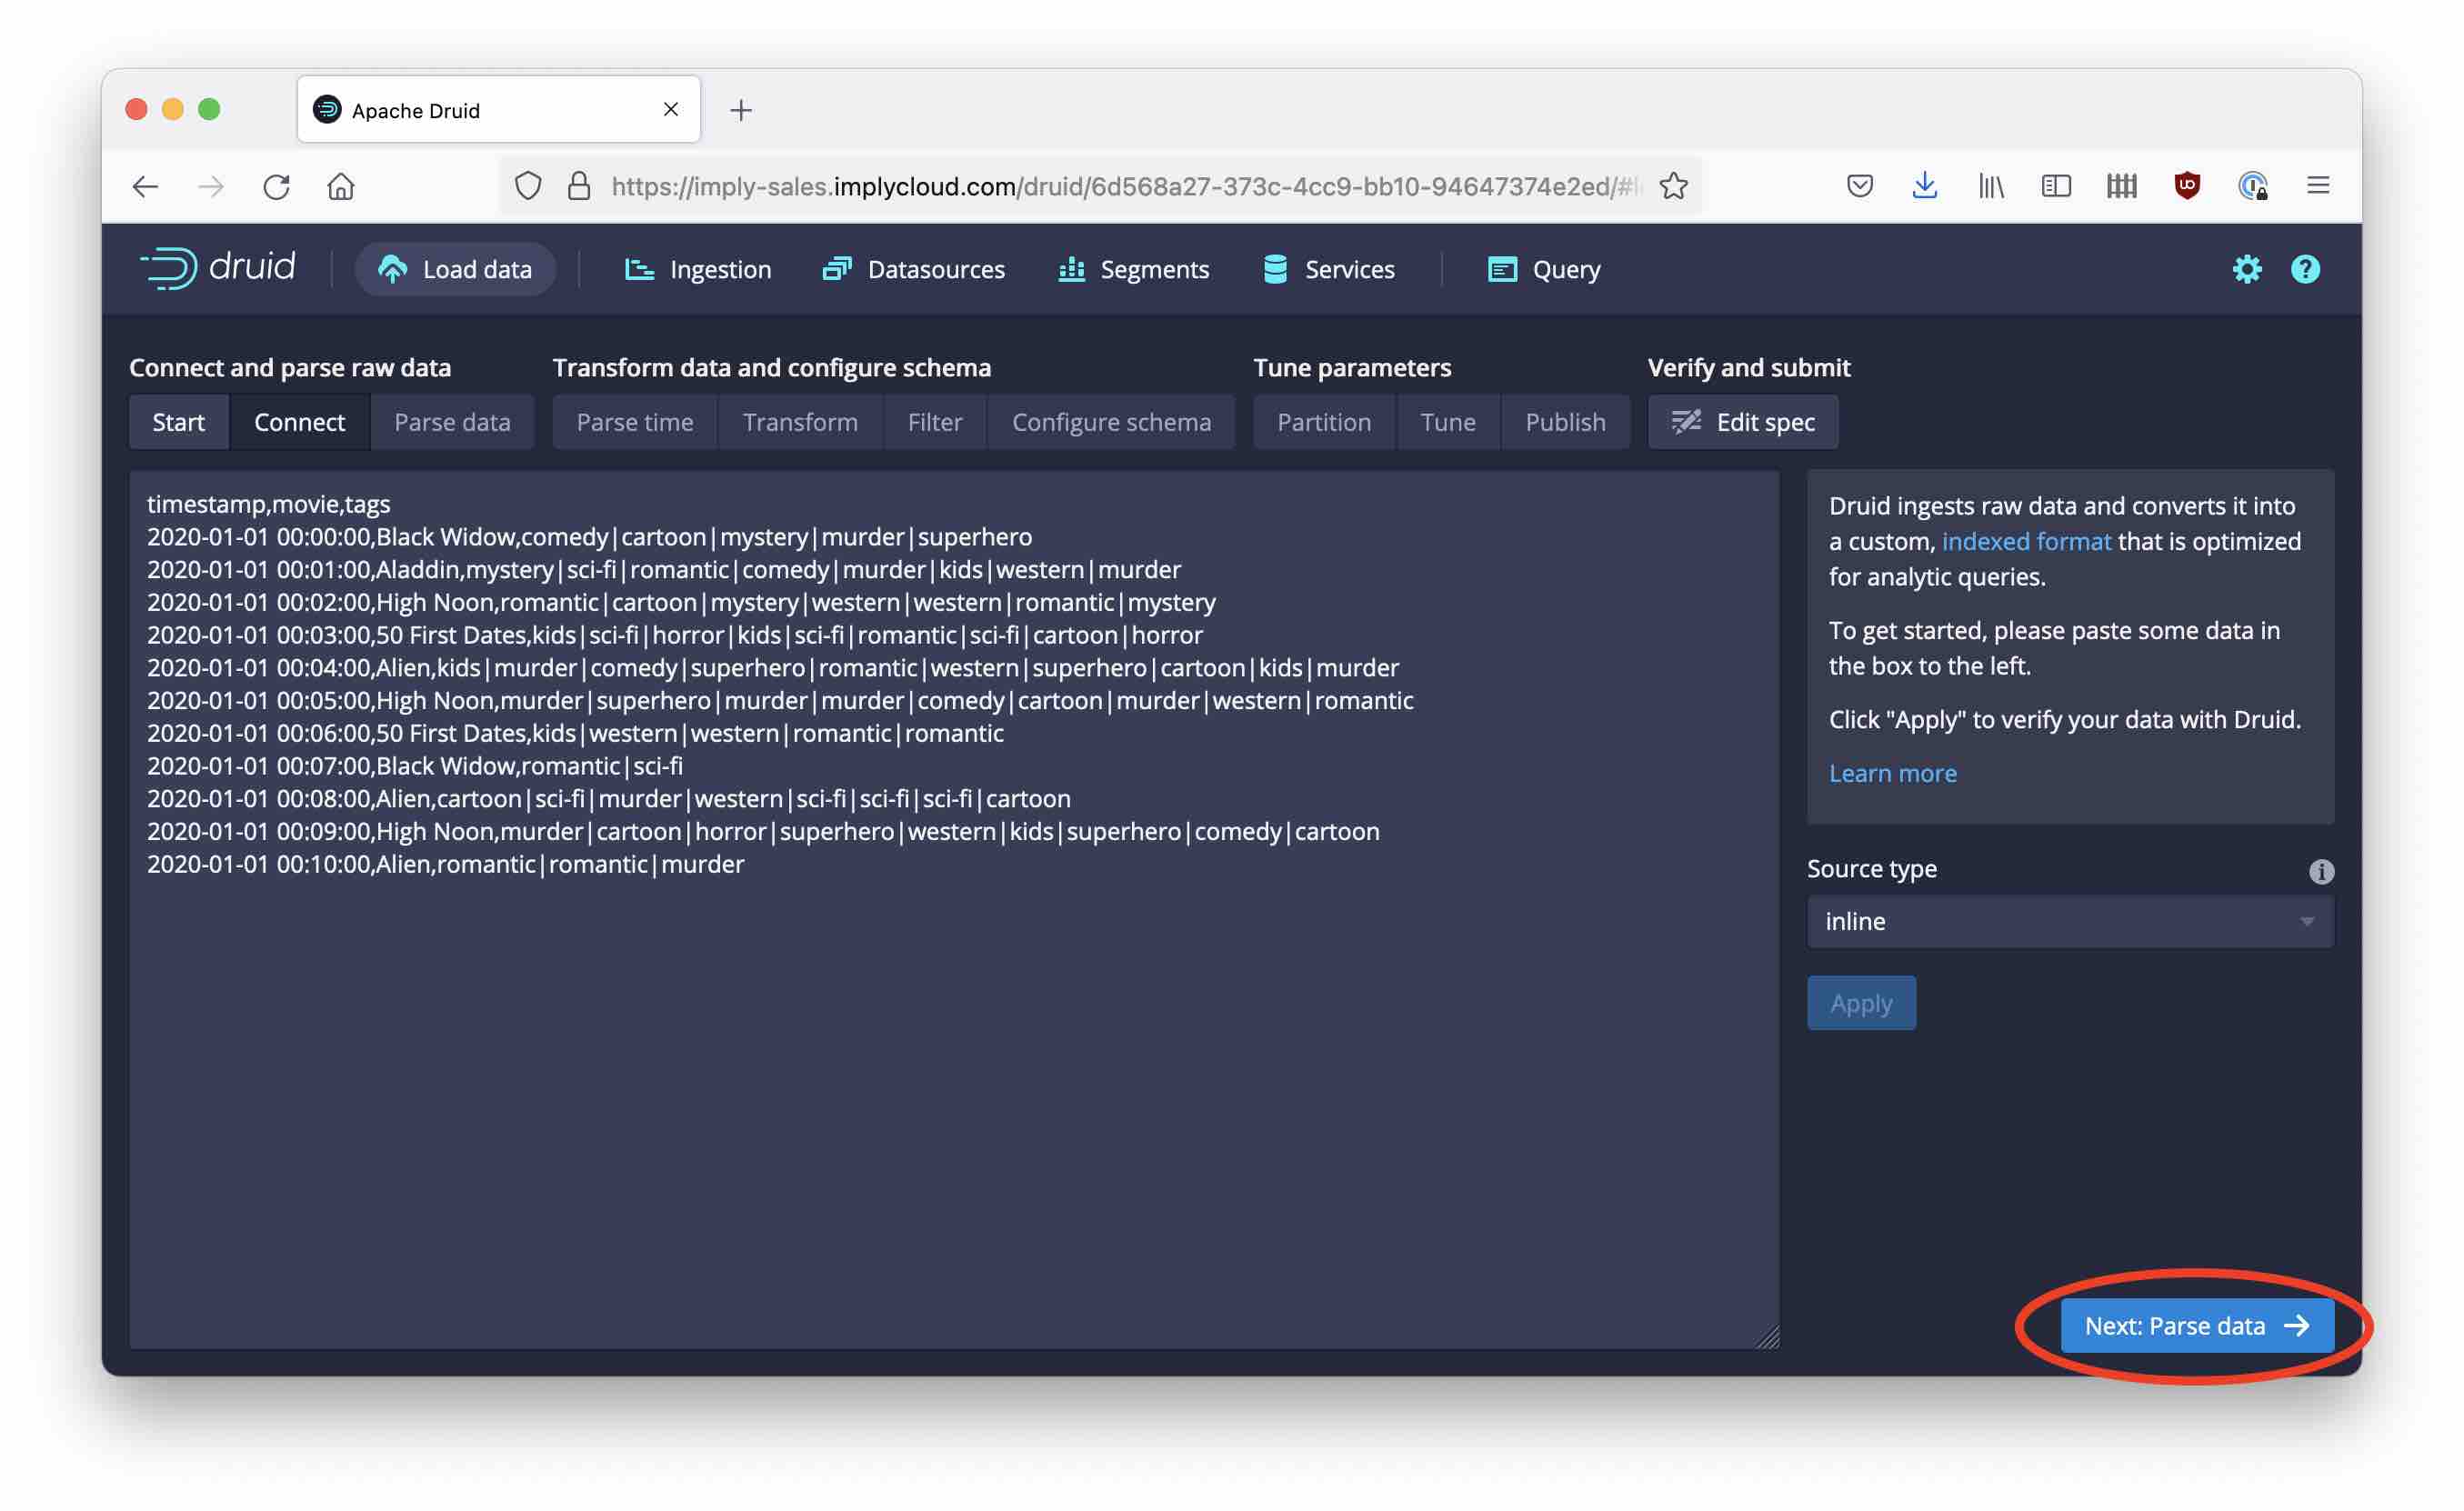2464x1511 pixels.
Task: Open Firefox hamburger application menu
Action: pyautogui.click(x=2318, y=186)
